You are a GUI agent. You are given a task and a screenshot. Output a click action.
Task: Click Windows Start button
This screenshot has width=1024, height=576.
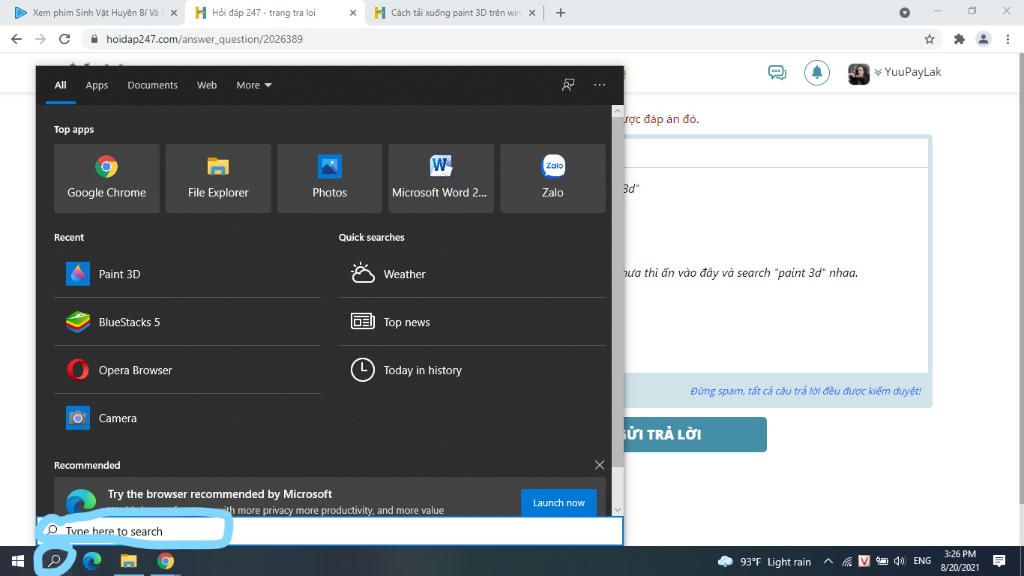(x=18, y=561)
